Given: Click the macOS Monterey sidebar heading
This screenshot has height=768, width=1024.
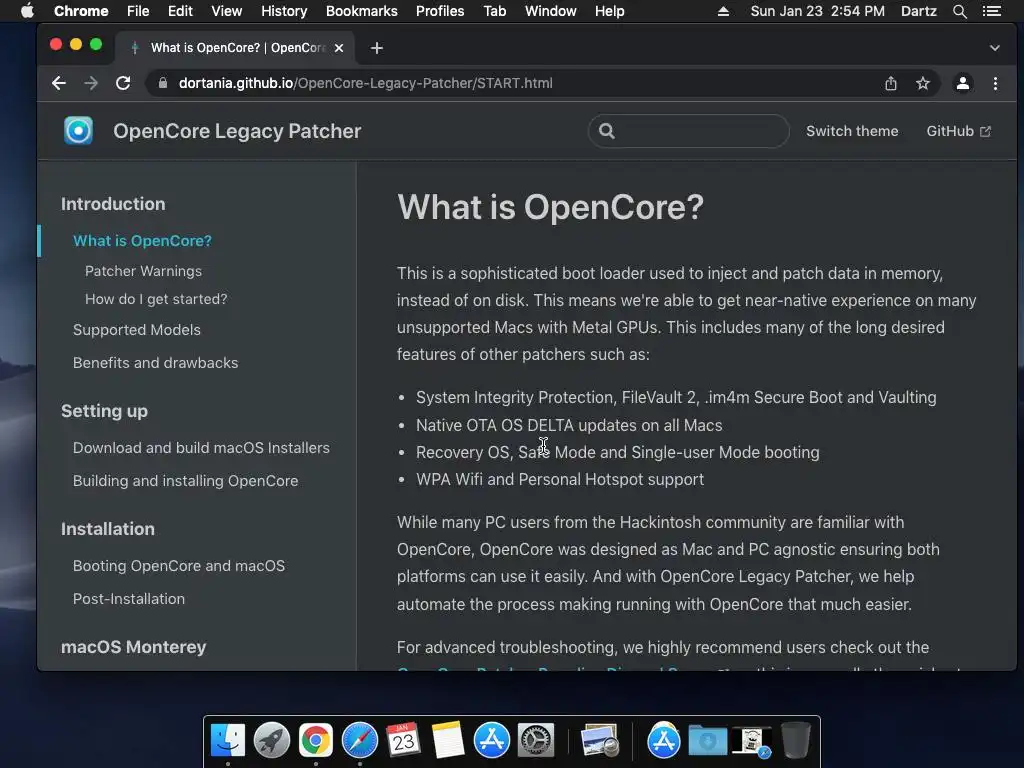Looking at the screenshot, I should click(x=133, y=647).
